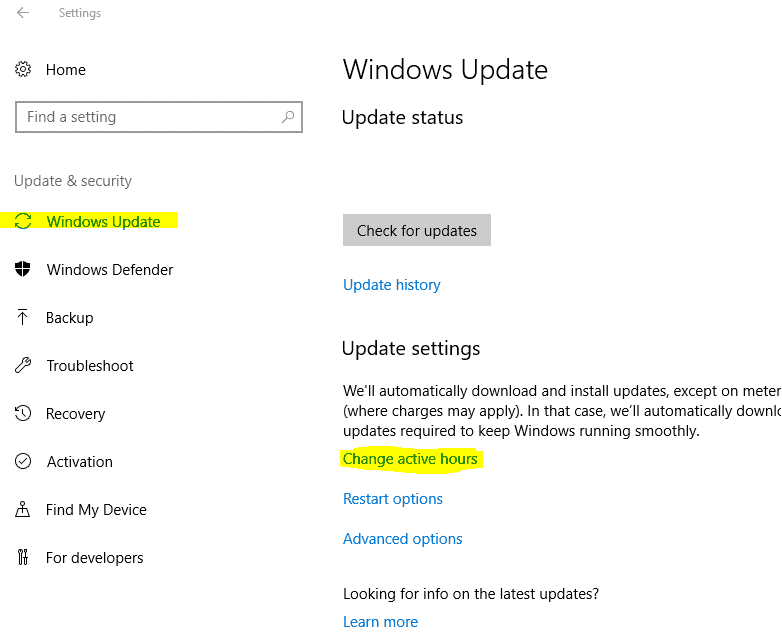Screen dimensions: 782x635
Task: Open the Home settings page
Action: [65, 70]
